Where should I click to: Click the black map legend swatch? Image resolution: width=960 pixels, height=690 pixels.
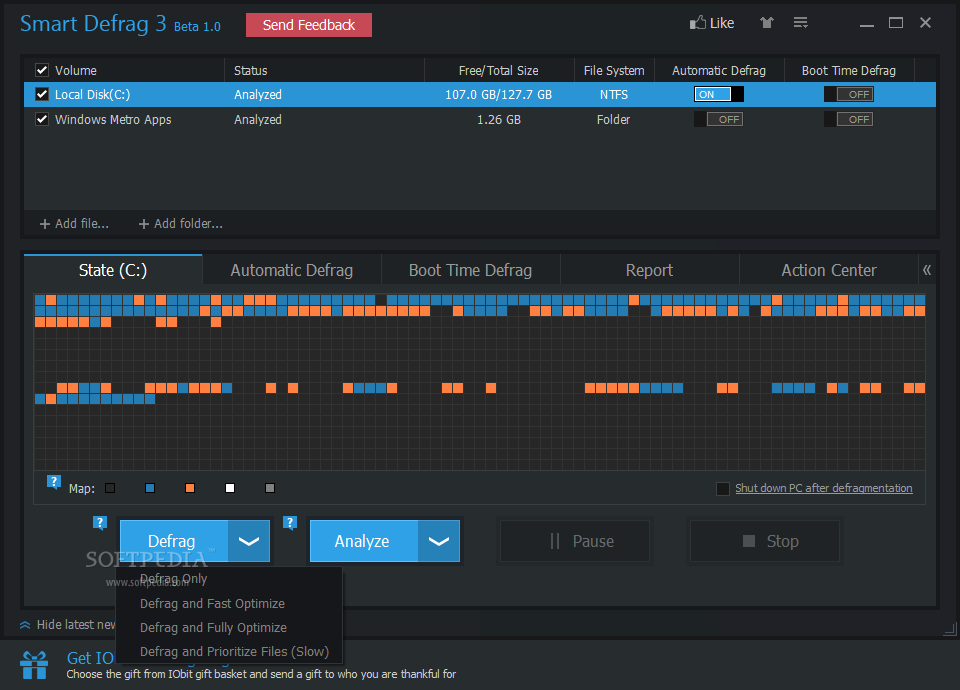click(x=110, y=488)
